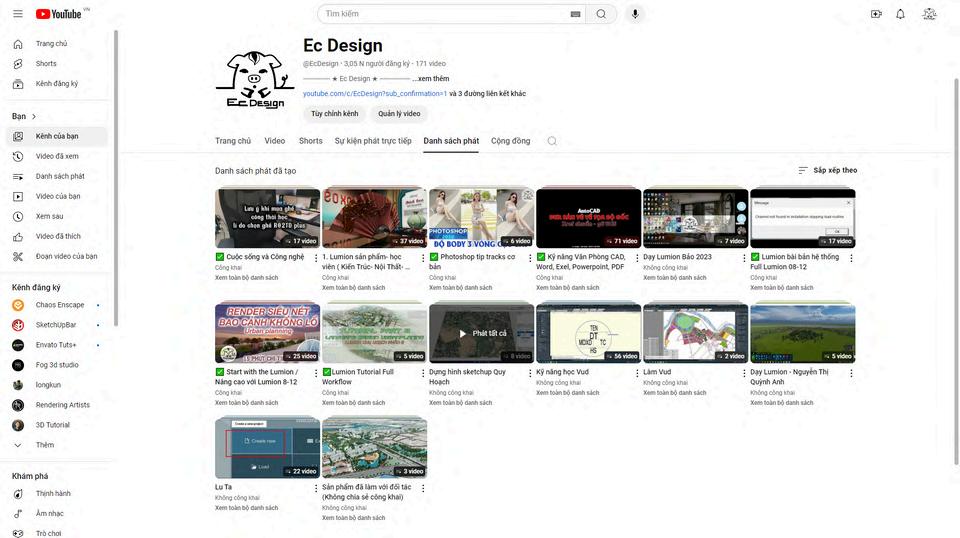This screenshot has height=538, width=960.
Task: Open Danh sách phát in sidebar
Action: point(57,176)
